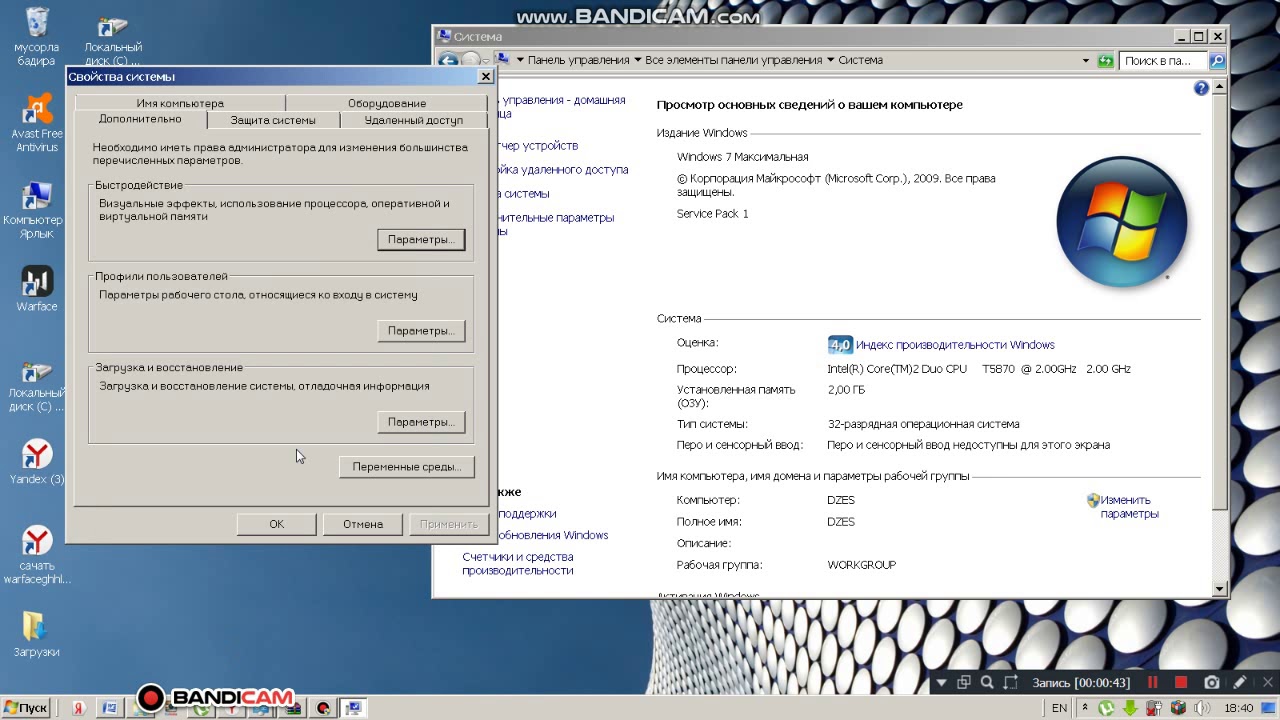
Task: Open Индекс производительности Windows link
Action: (x=955, y=345)
